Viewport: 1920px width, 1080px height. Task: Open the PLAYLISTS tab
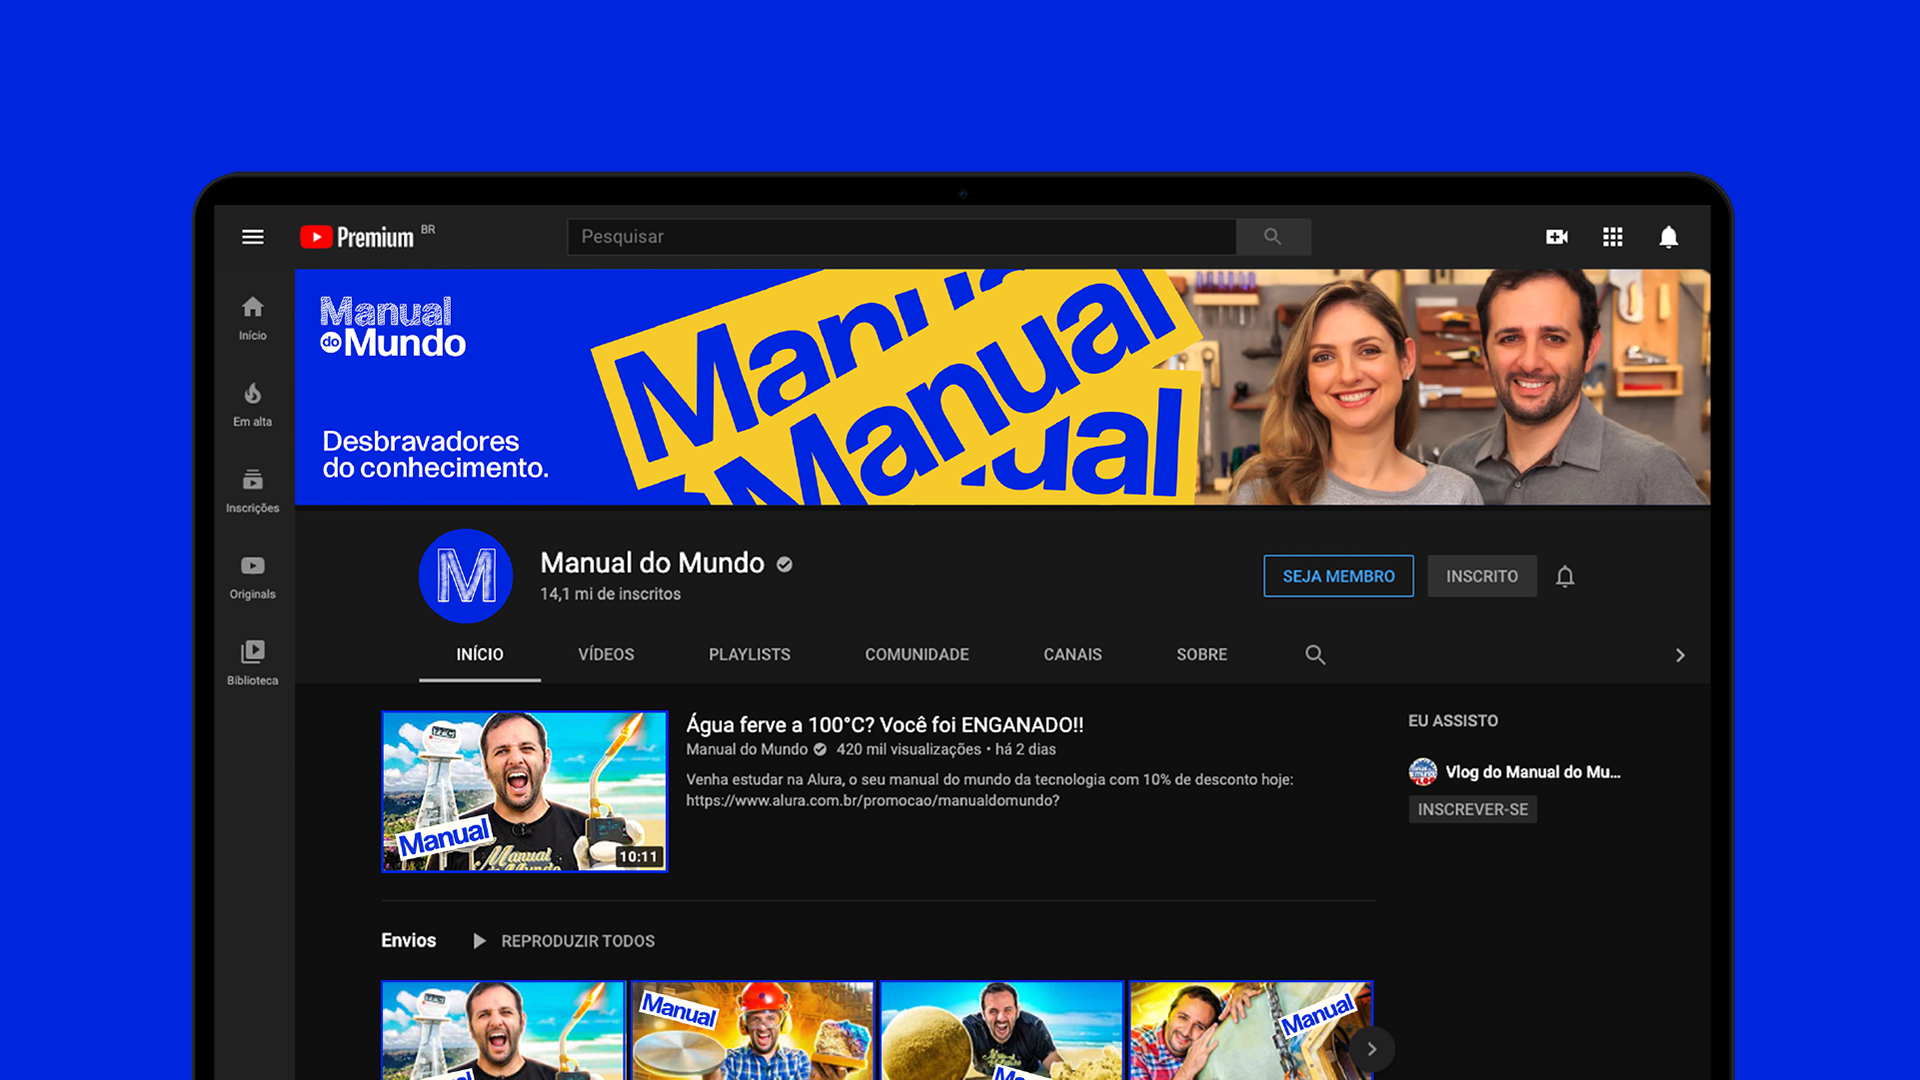pos(750,654)
